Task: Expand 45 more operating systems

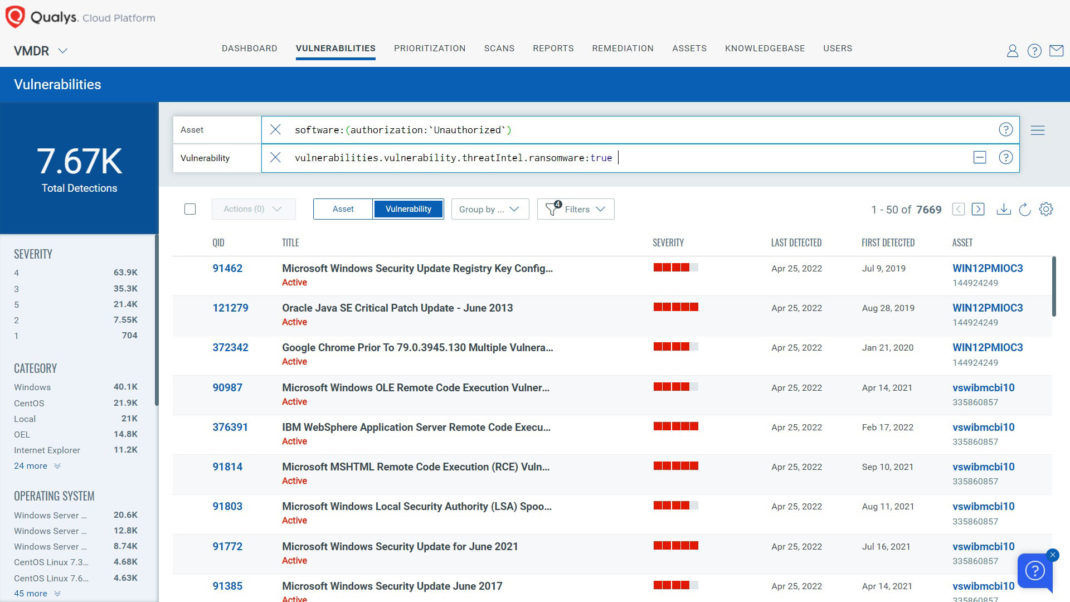Action: point(37,593)
